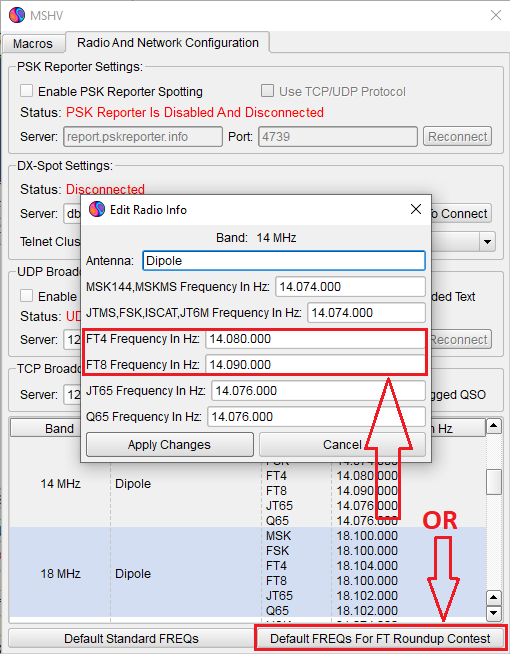Click MSK144,MSKMS frequency input field
Image resolution: width=510 pixels, height=654 pixels.
coord(350,287)
